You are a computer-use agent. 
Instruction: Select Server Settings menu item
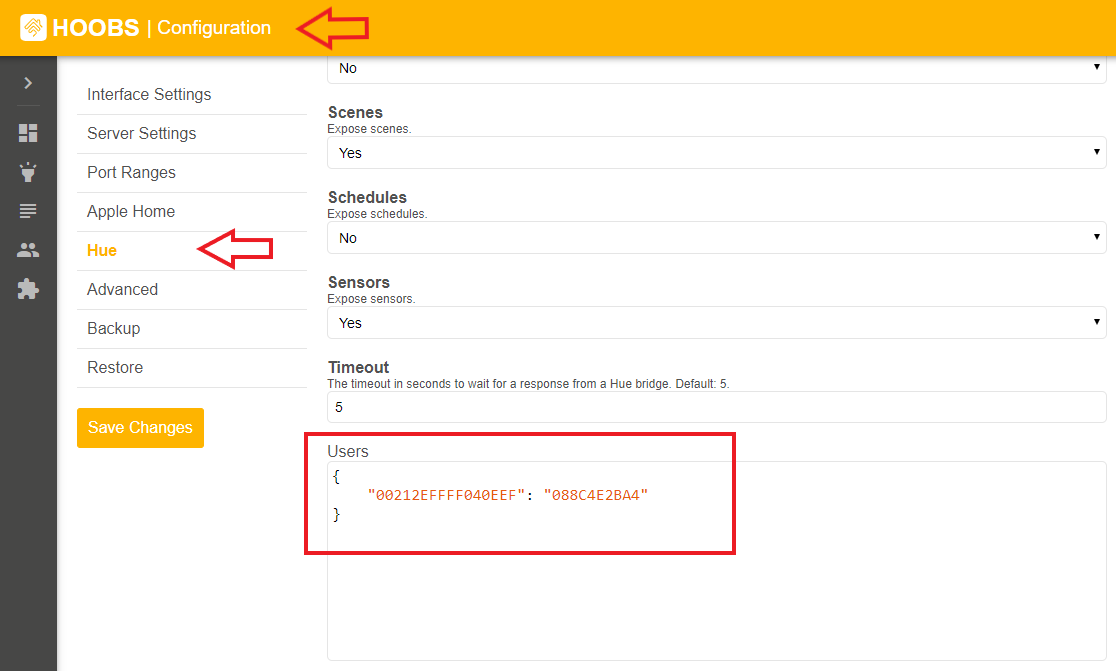coord(191,134)
